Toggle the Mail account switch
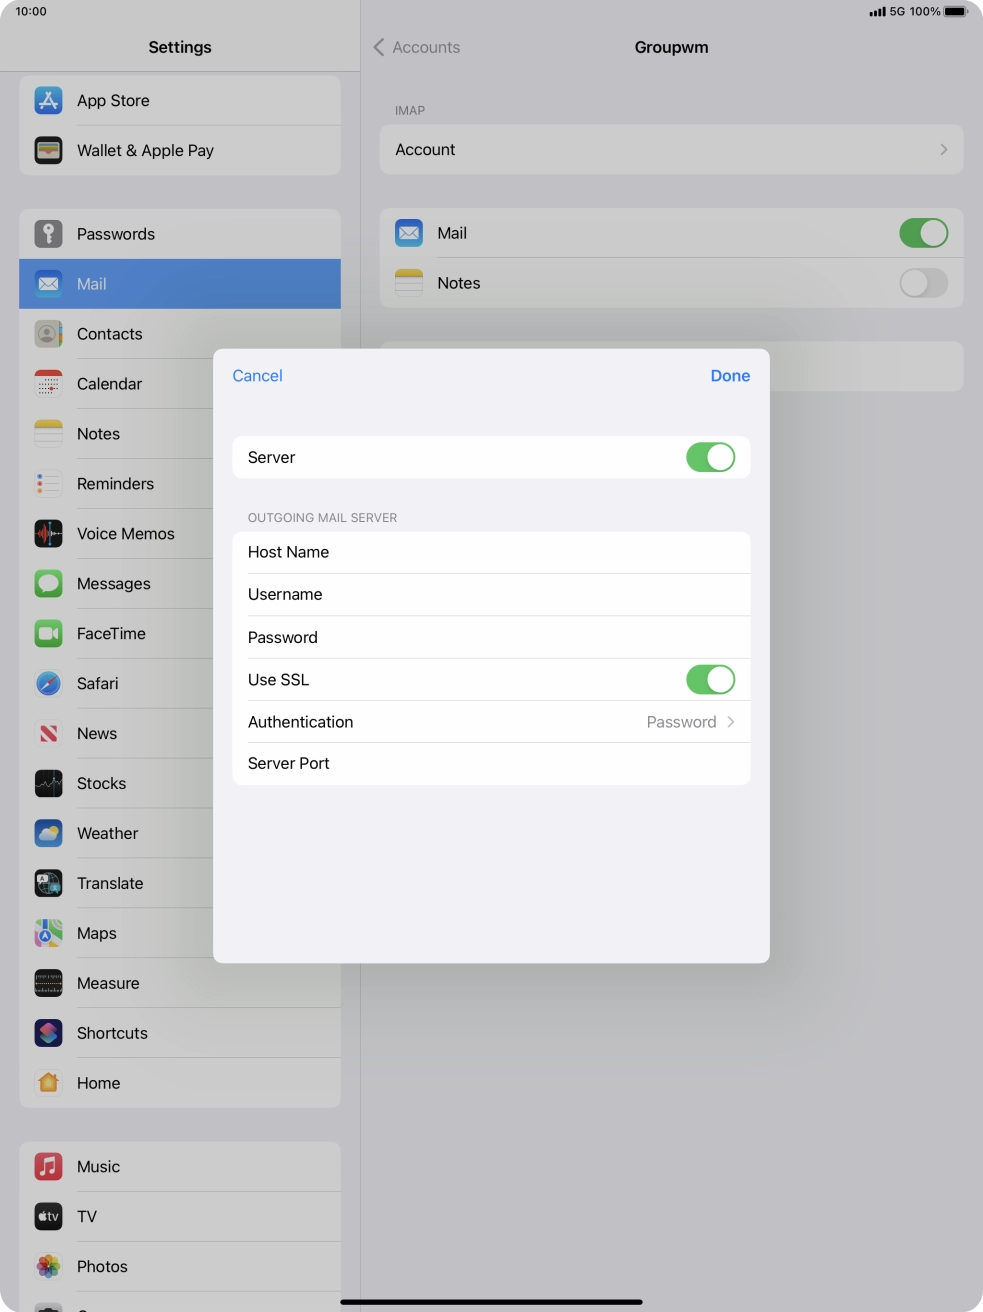 click(922, 233)
